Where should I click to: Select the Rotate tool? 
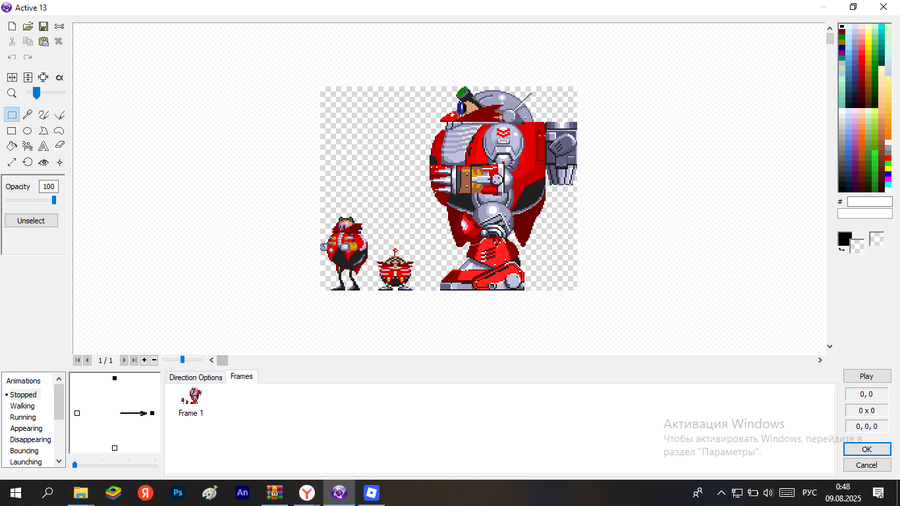point(28,162)
